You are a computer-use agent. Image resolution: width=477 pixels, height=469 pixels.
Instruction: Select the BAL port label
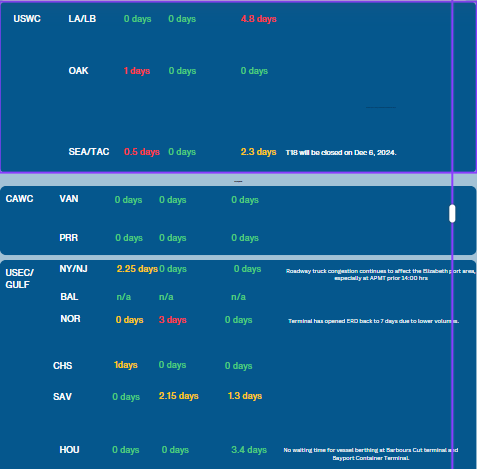(69, 297)
